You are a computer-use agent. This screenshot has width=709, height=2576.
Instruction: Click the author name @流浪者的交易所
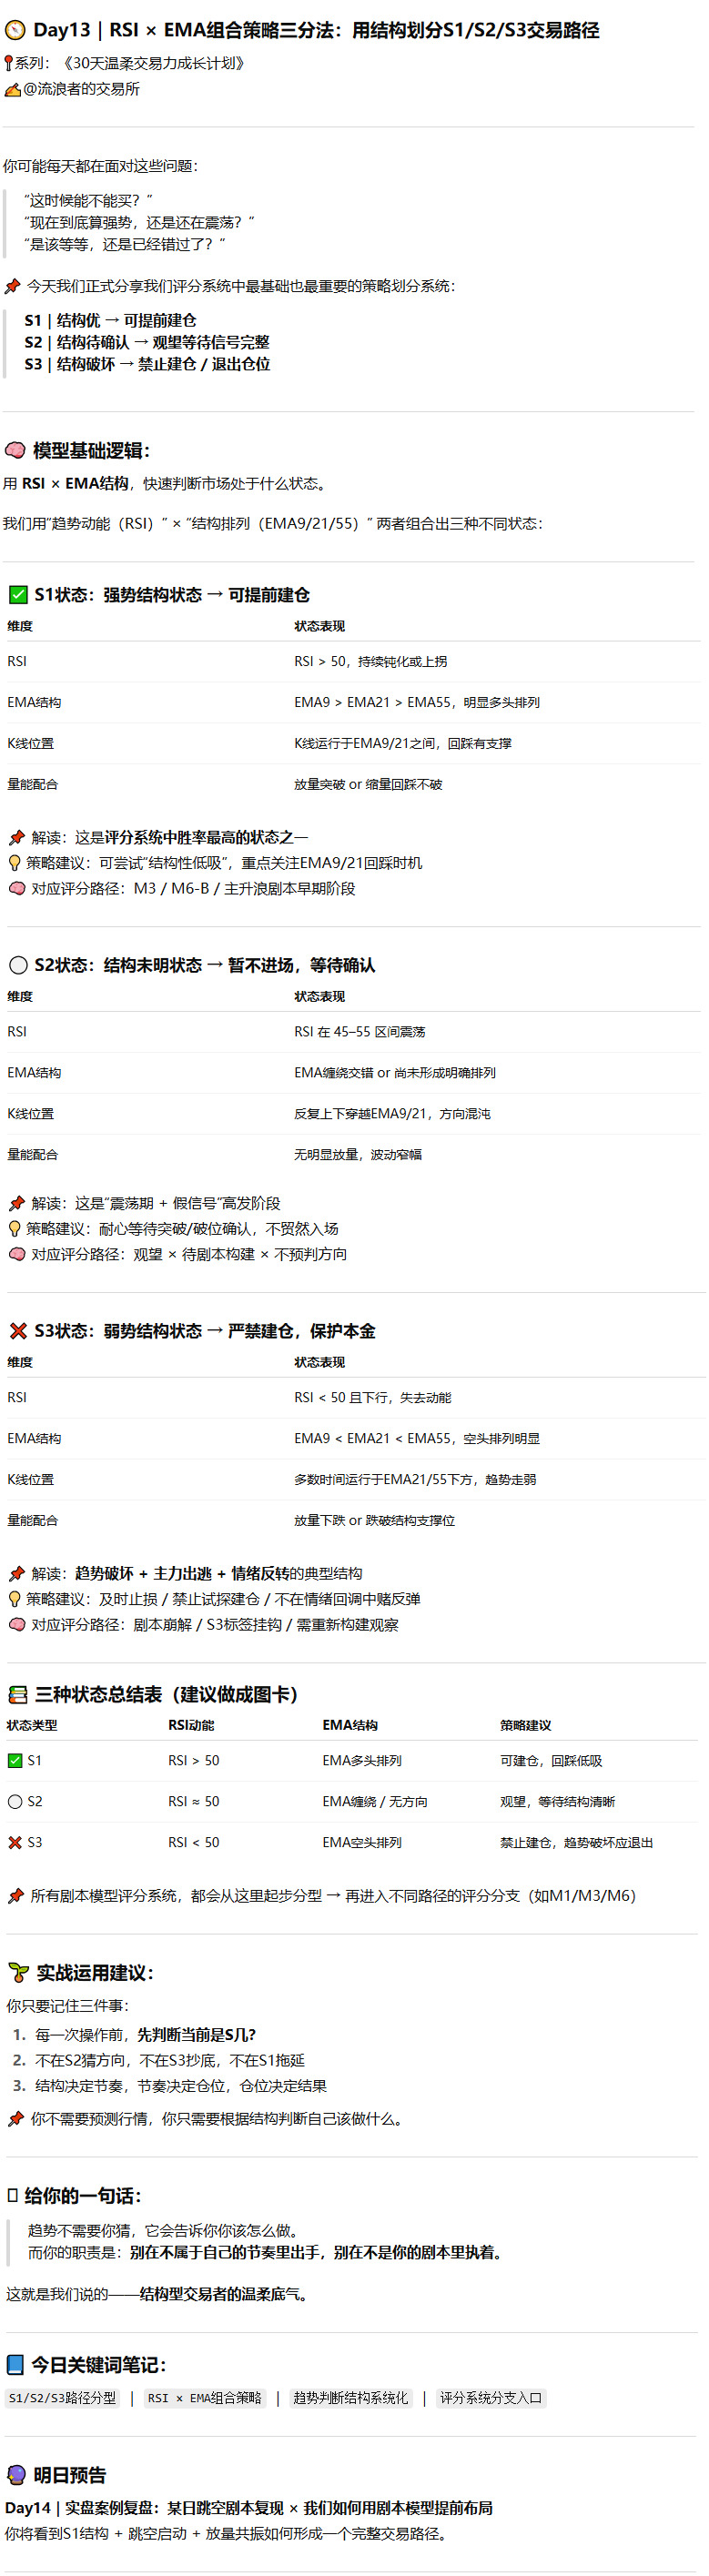(x=81, y=89)
